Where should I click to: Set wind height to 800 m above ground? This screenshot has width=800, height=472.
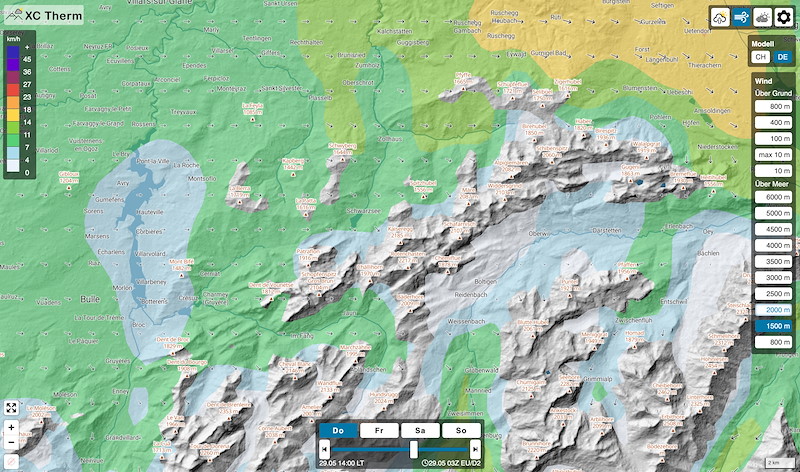tap(773, 106)
